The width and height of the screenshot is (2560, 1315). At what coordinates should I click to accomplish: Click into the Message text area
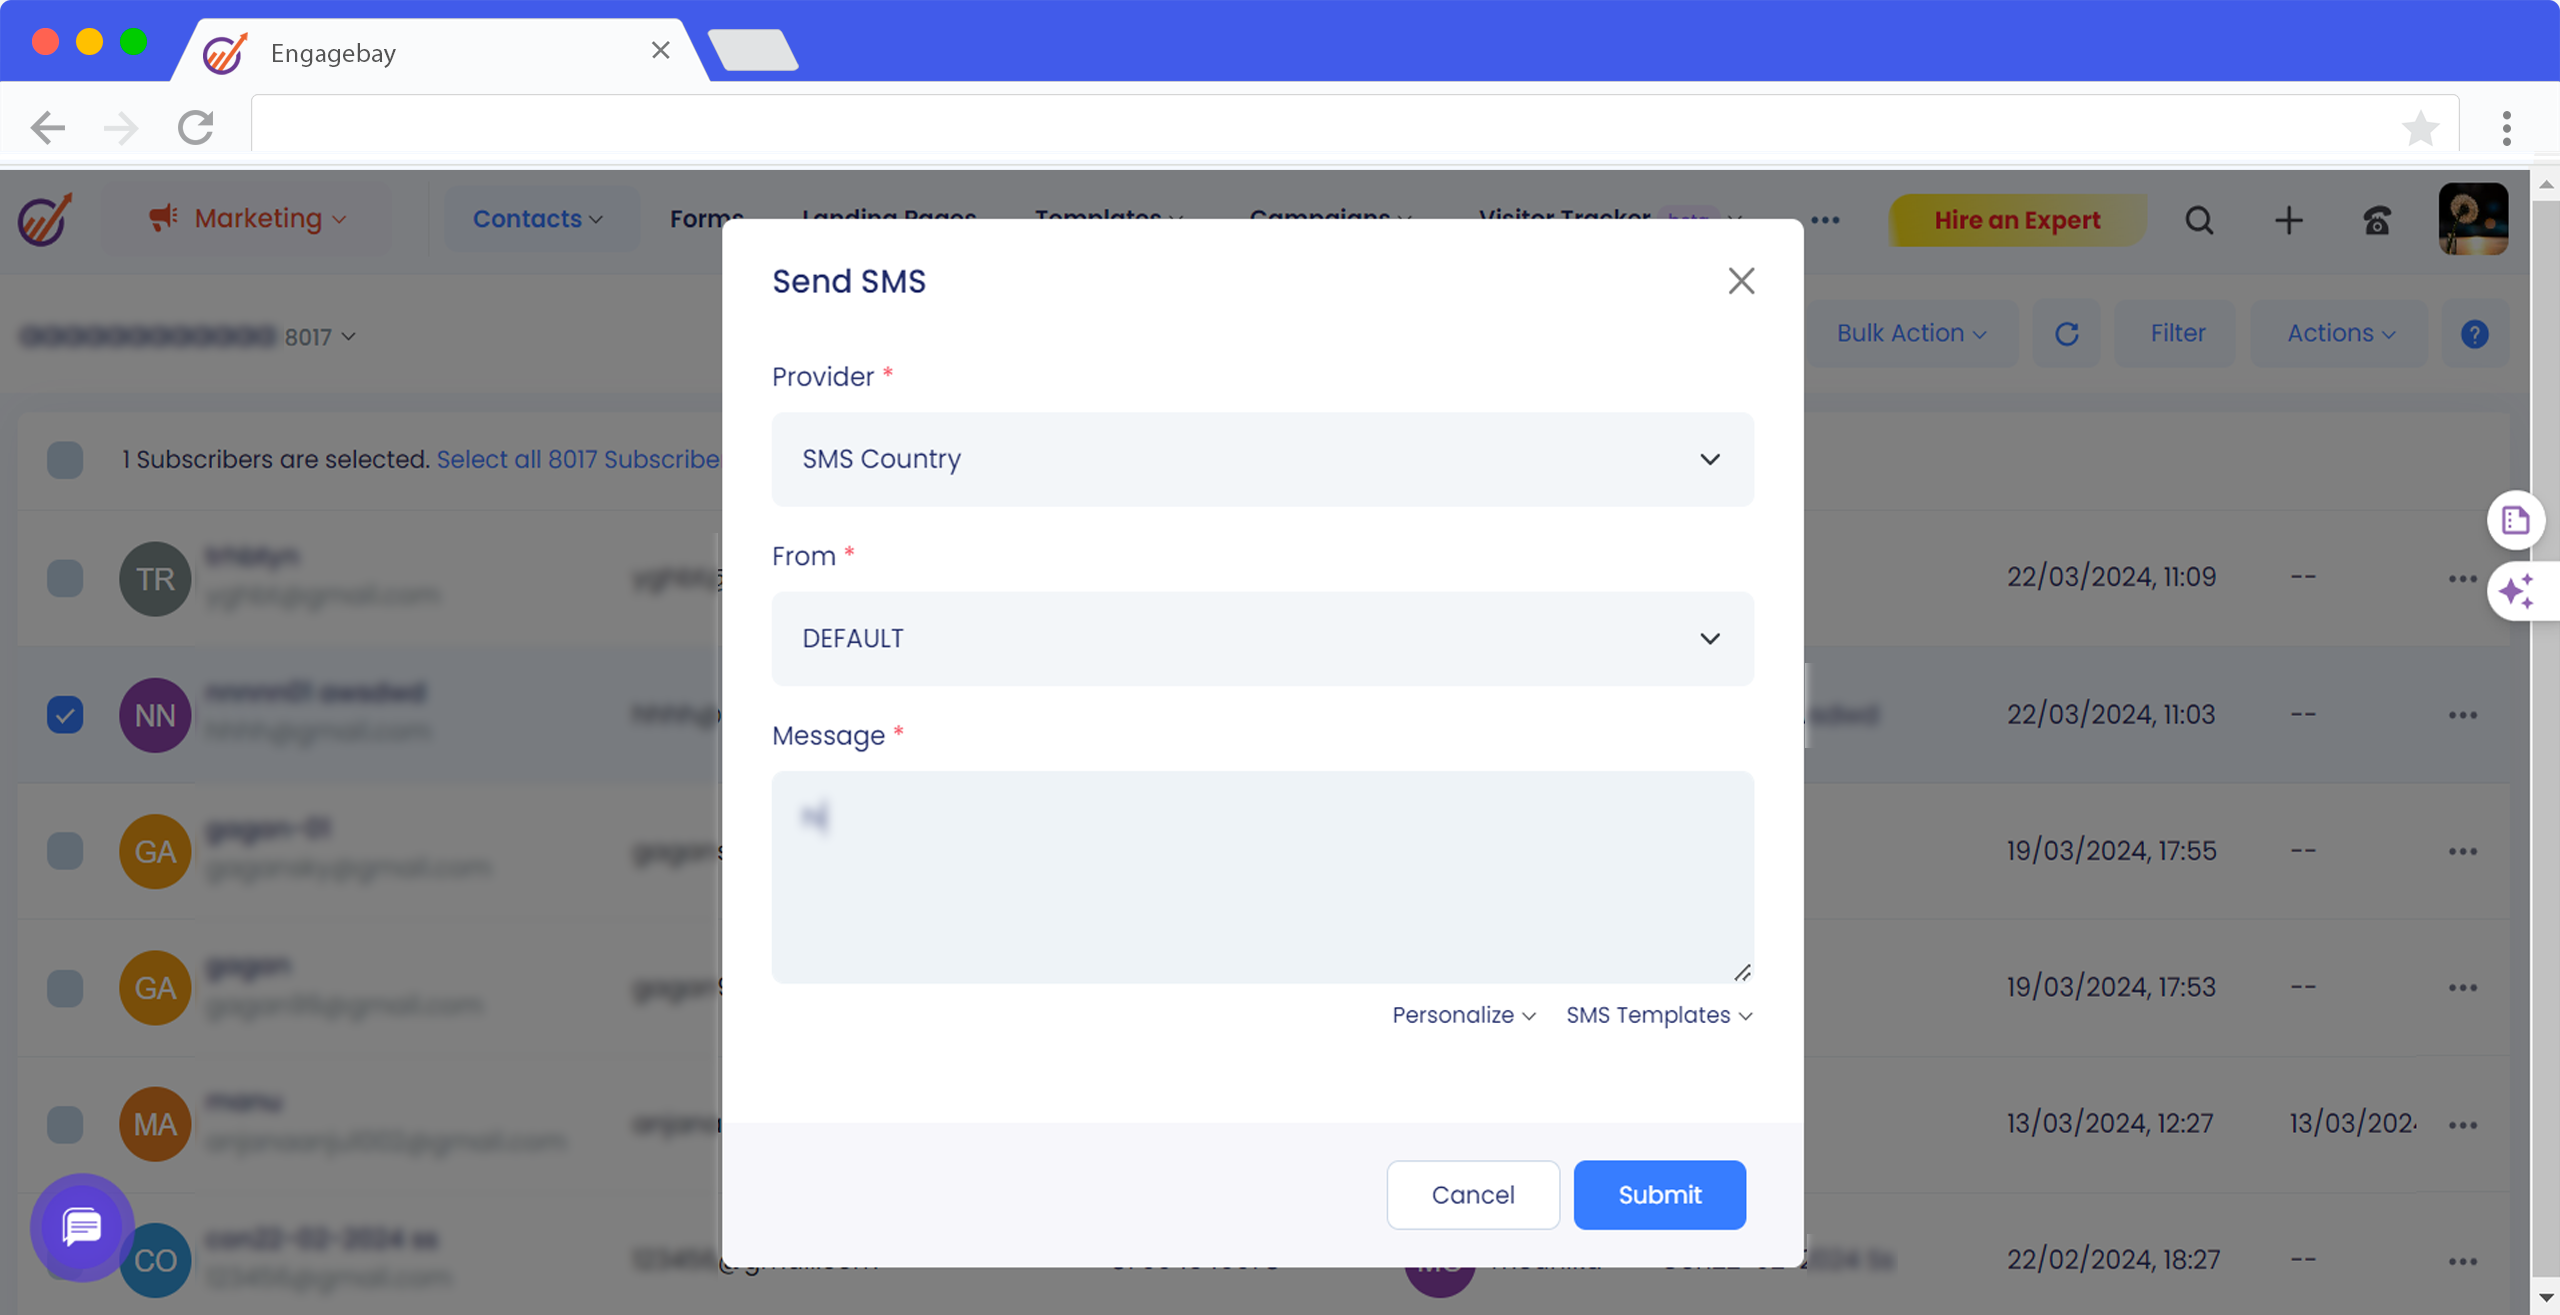pos(1262,876)
